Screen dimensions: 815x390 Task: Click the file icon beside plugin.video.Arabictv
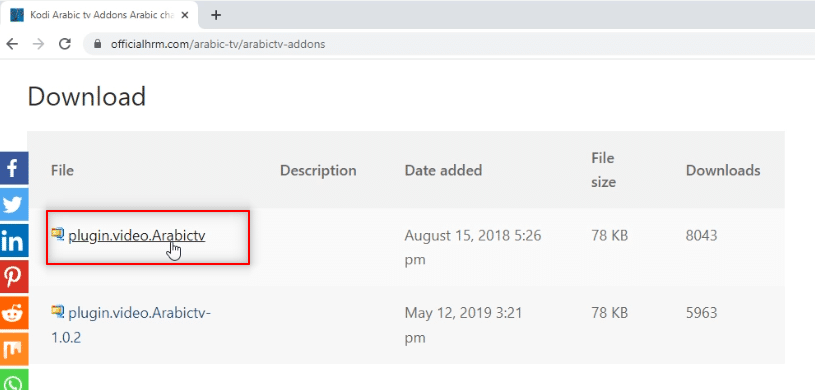(57, 234)
